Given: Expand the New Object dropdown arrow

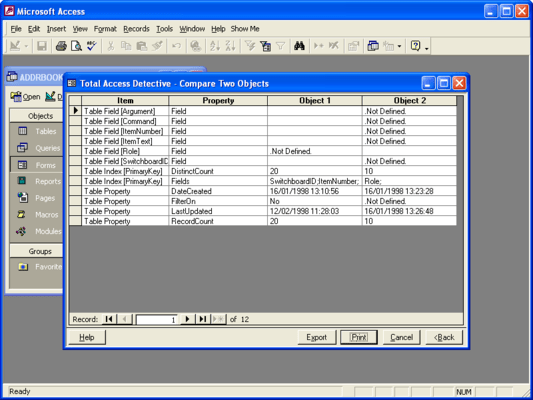Looking at the screenshot, I should [x=399, y=46].
